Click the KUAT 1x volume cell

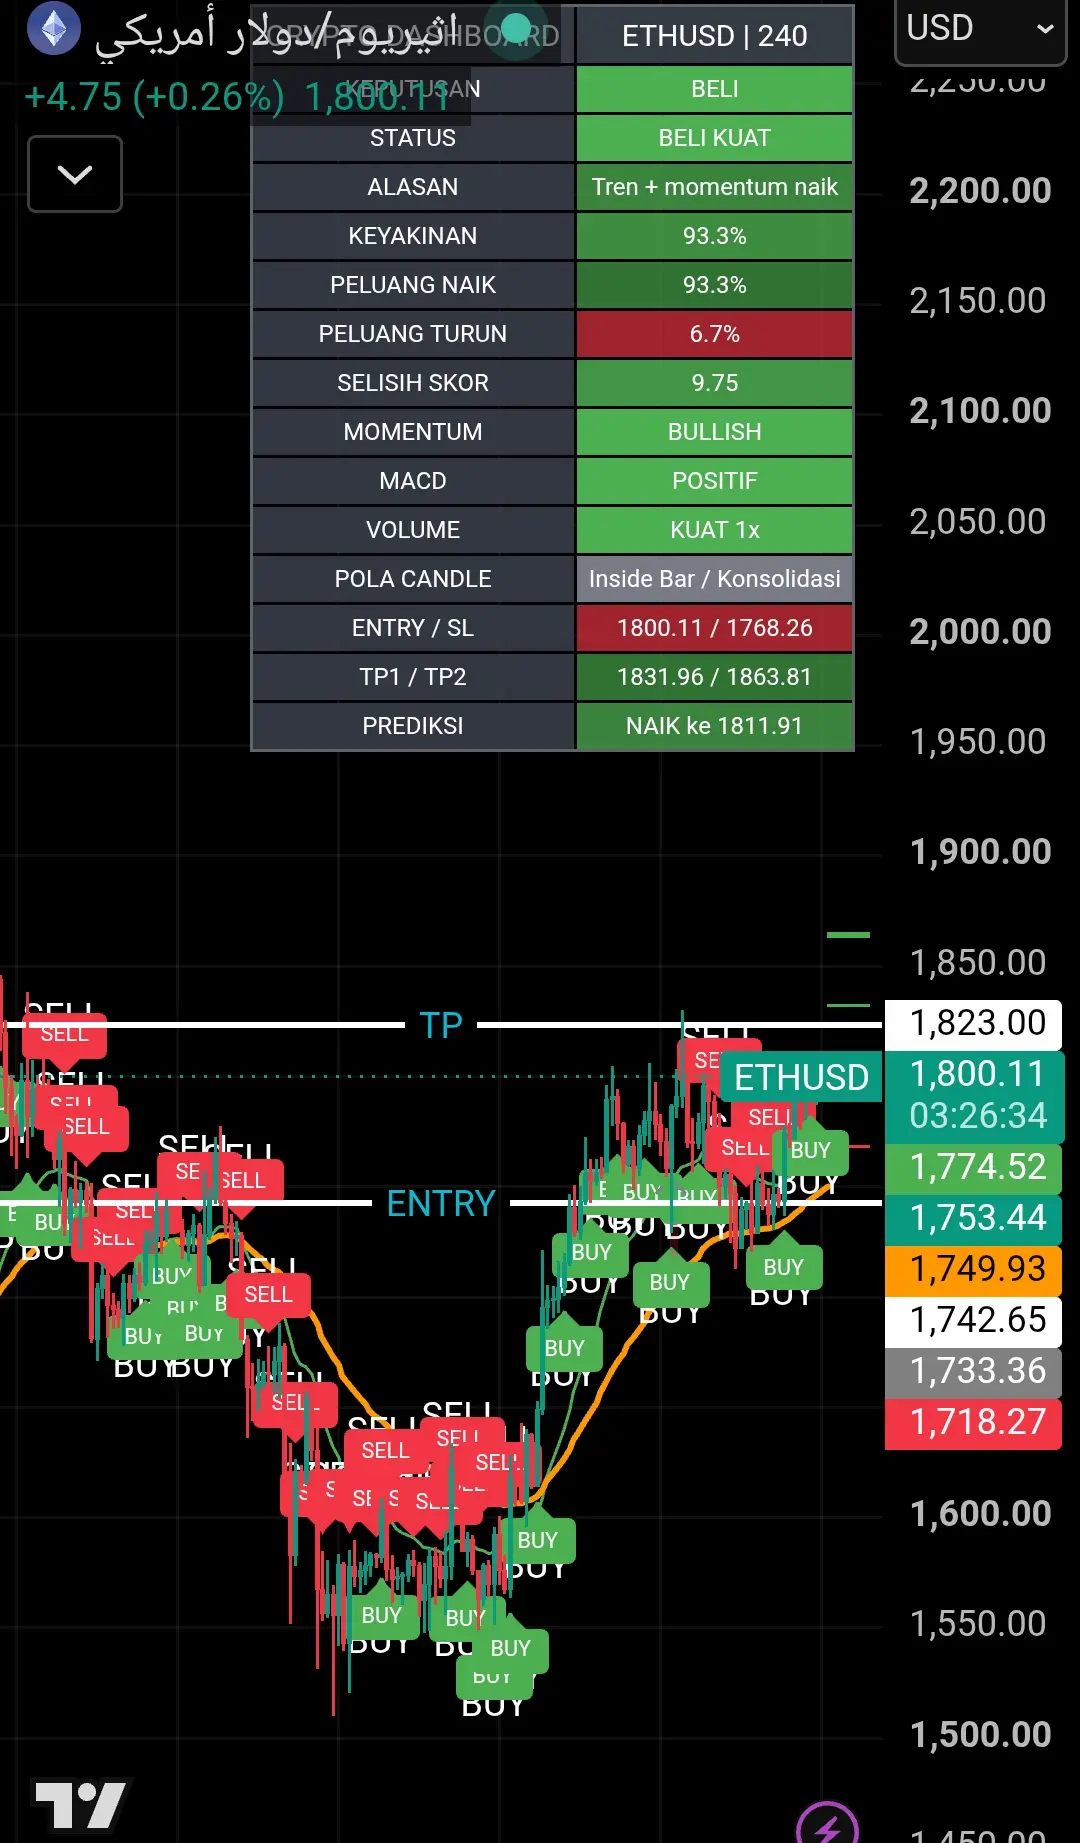714,530
